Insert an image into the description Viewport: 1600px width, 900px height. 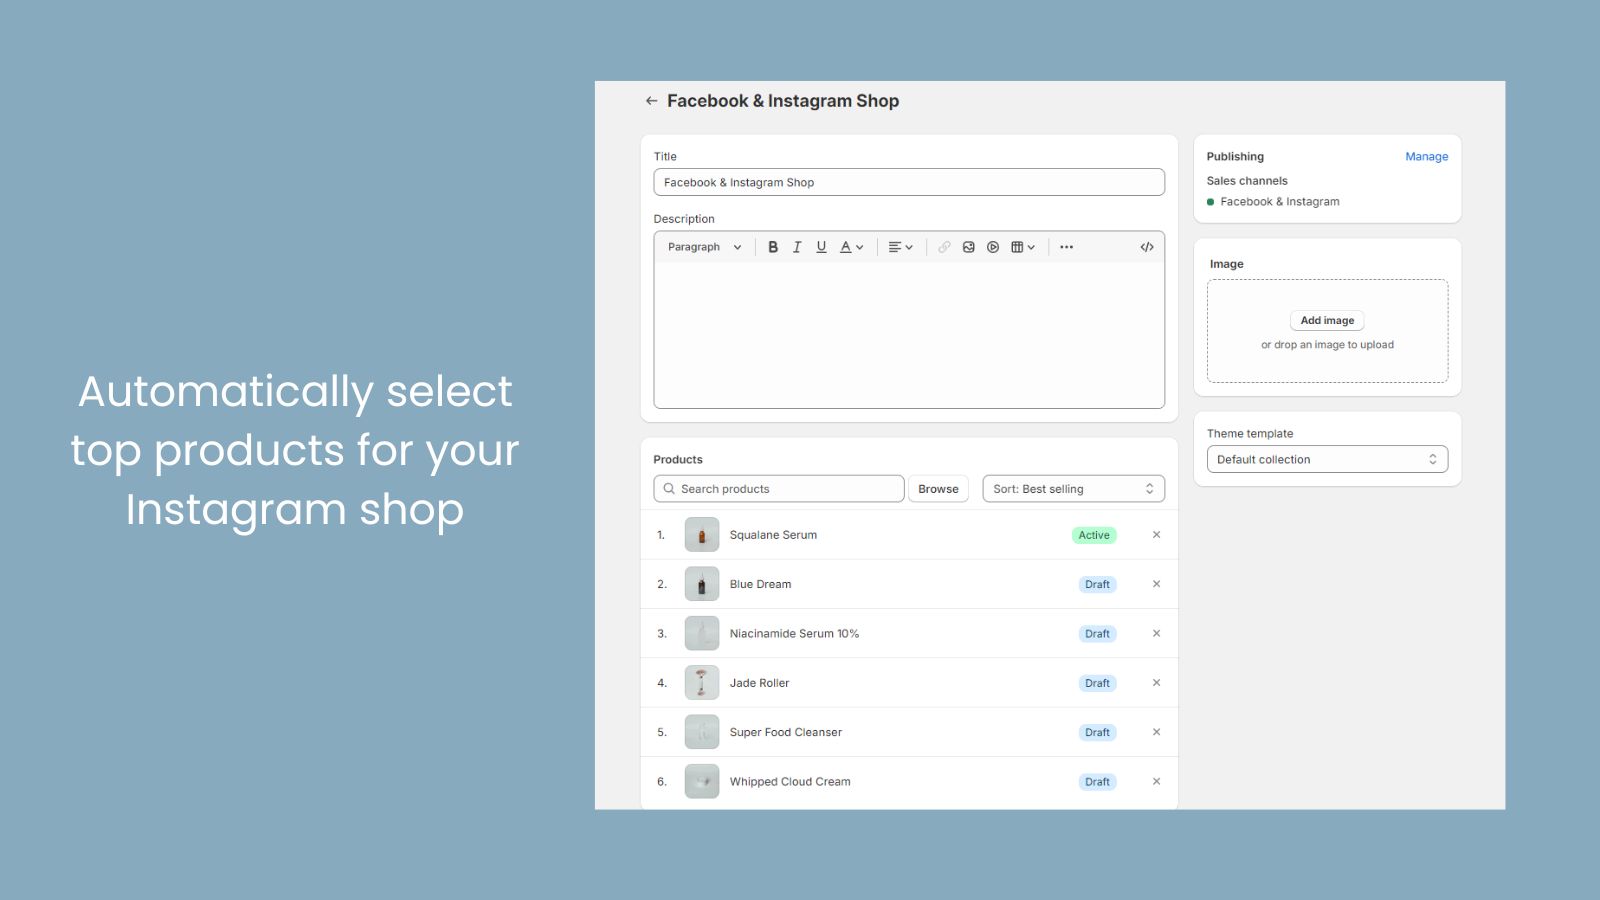[x=969, y=247]
